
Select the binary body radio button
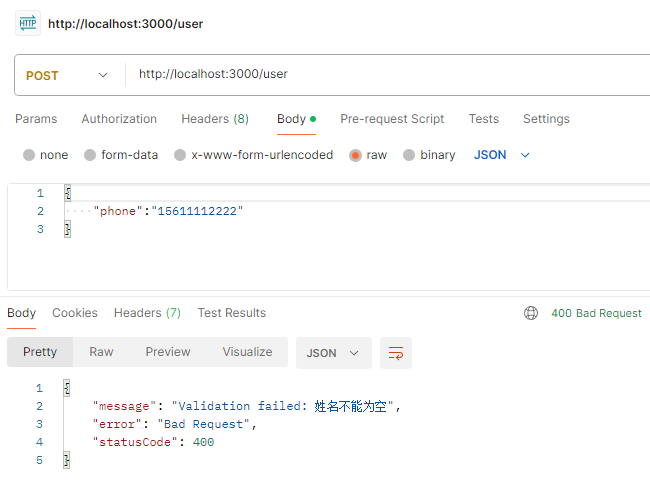coord(409,155)
